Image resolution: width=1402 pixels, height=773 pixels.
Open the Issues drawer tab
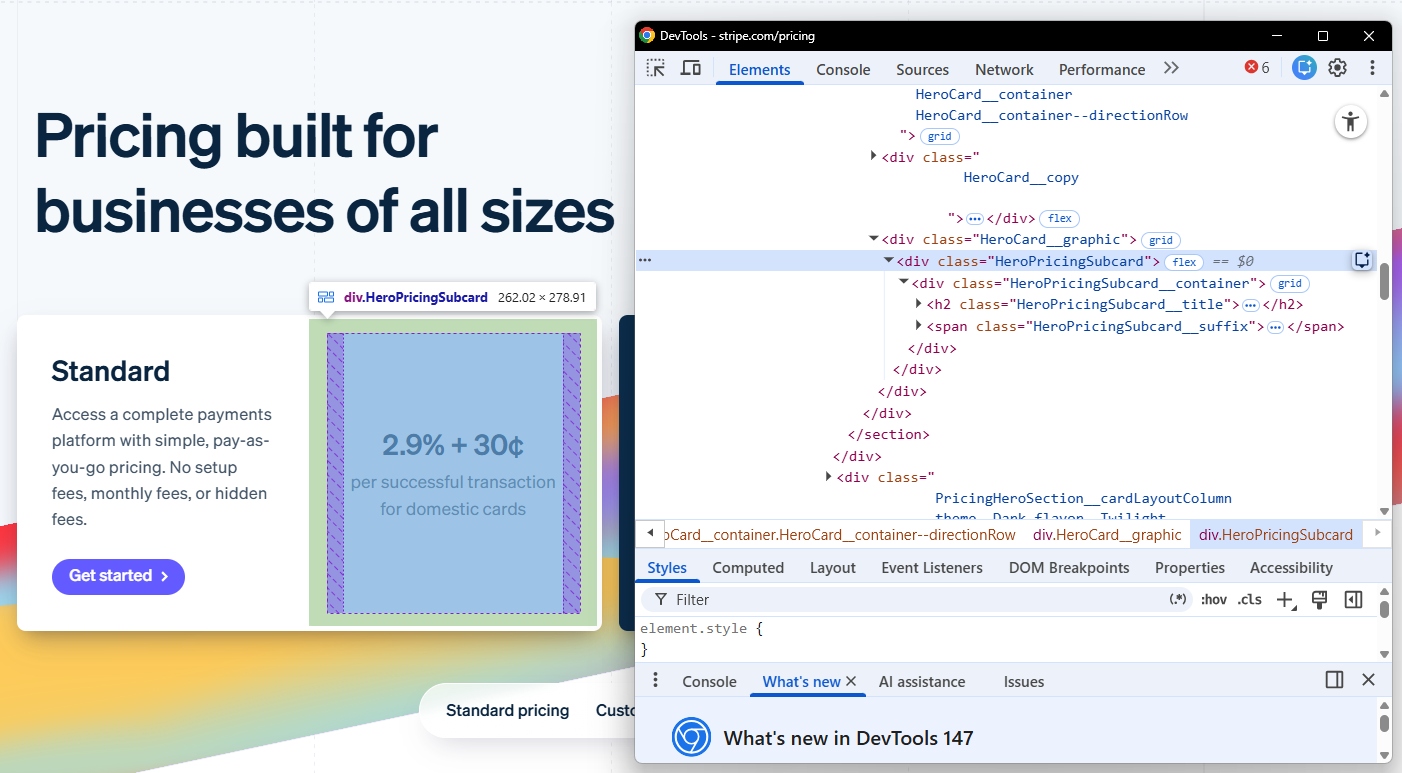(1024, 681)
